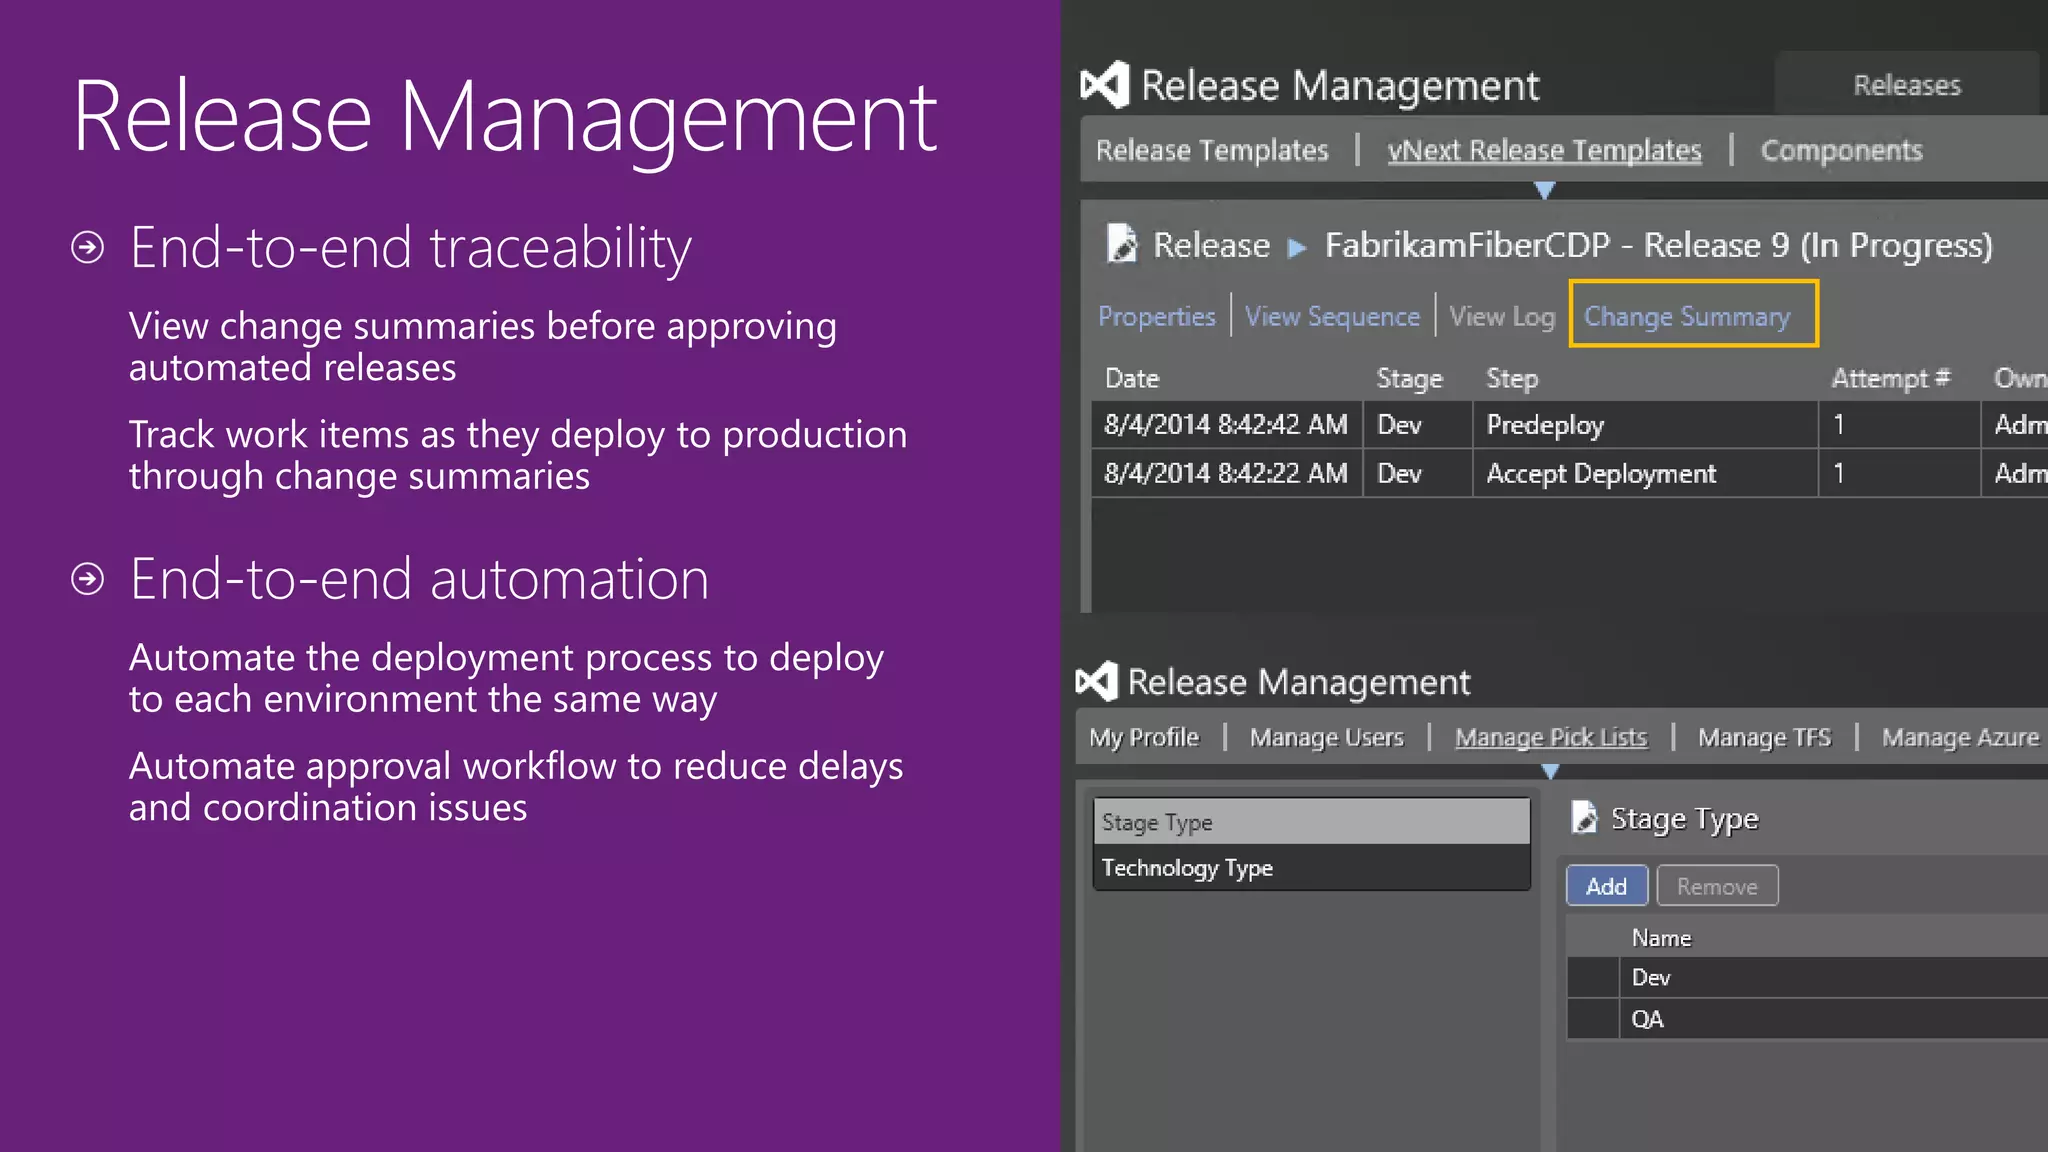Click the Release document icon in breadcrumb
The width and height of the screenshot is (2048, 1152).
[x=1122, y=244]
